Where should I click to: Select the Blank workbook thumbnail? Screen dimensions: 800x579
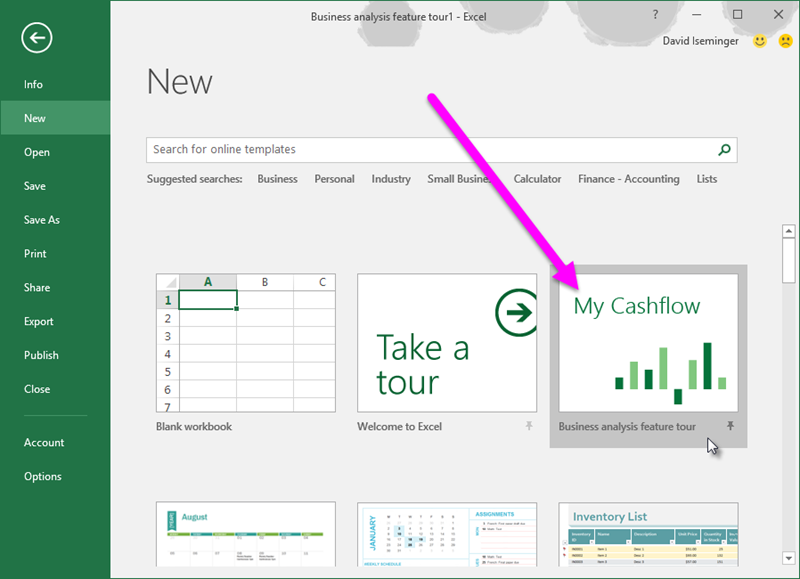[x=246, y=343]
